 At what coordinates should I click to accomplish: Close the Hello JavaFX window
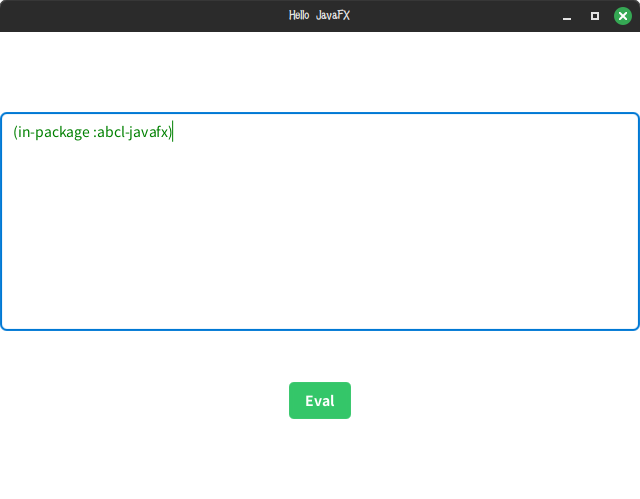click(x=622, y=16)
